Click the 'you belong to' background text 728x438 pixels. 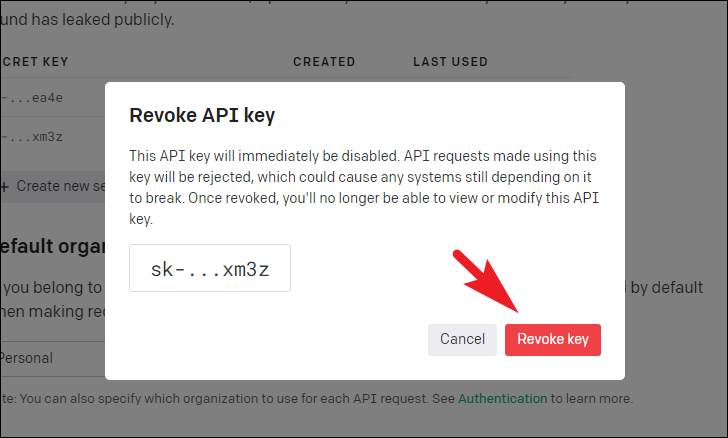pos(52,288)
